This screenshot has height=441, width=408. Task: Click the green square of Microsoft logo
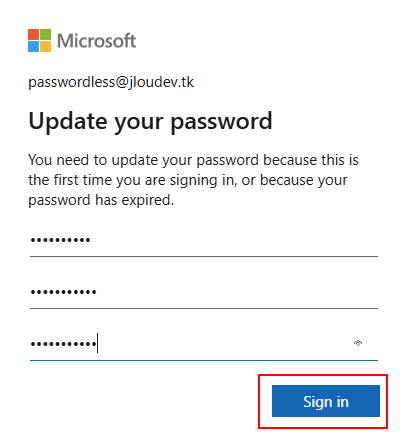46,34
